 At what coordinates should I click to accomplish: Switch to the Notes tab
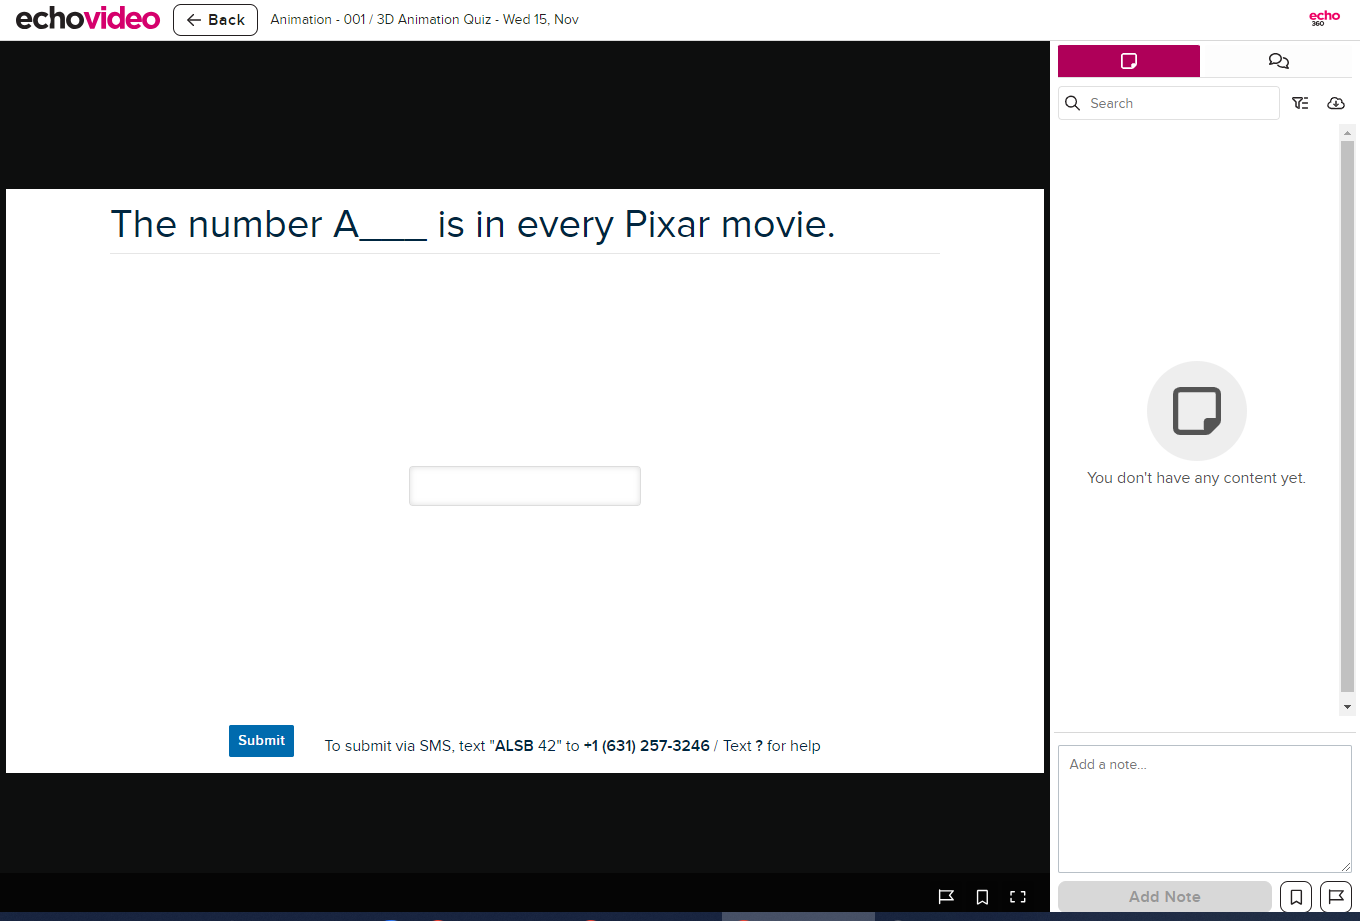[x=1129, y=61]
